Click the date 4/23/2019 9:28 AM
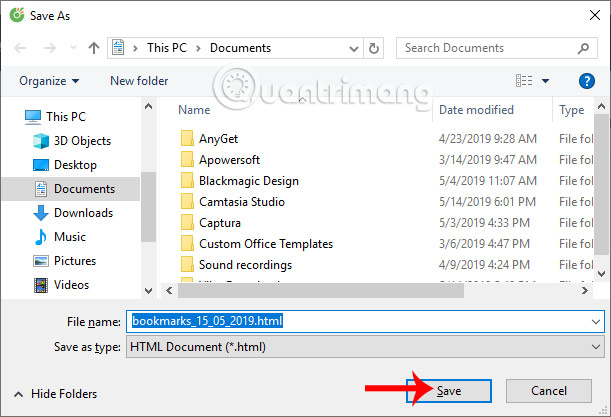 click(487, 139)
